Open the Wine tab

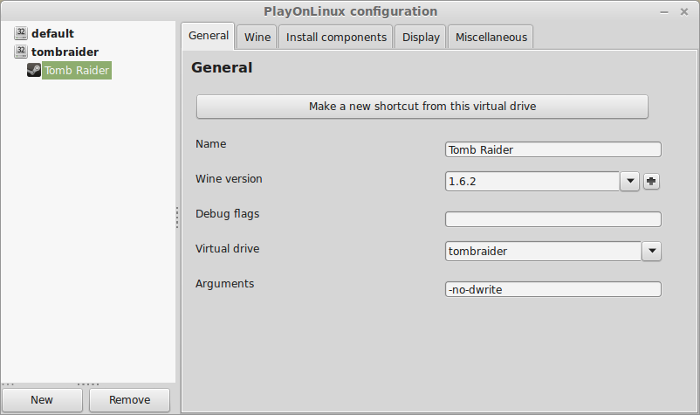pyautogui.click(x=257, y=37)
